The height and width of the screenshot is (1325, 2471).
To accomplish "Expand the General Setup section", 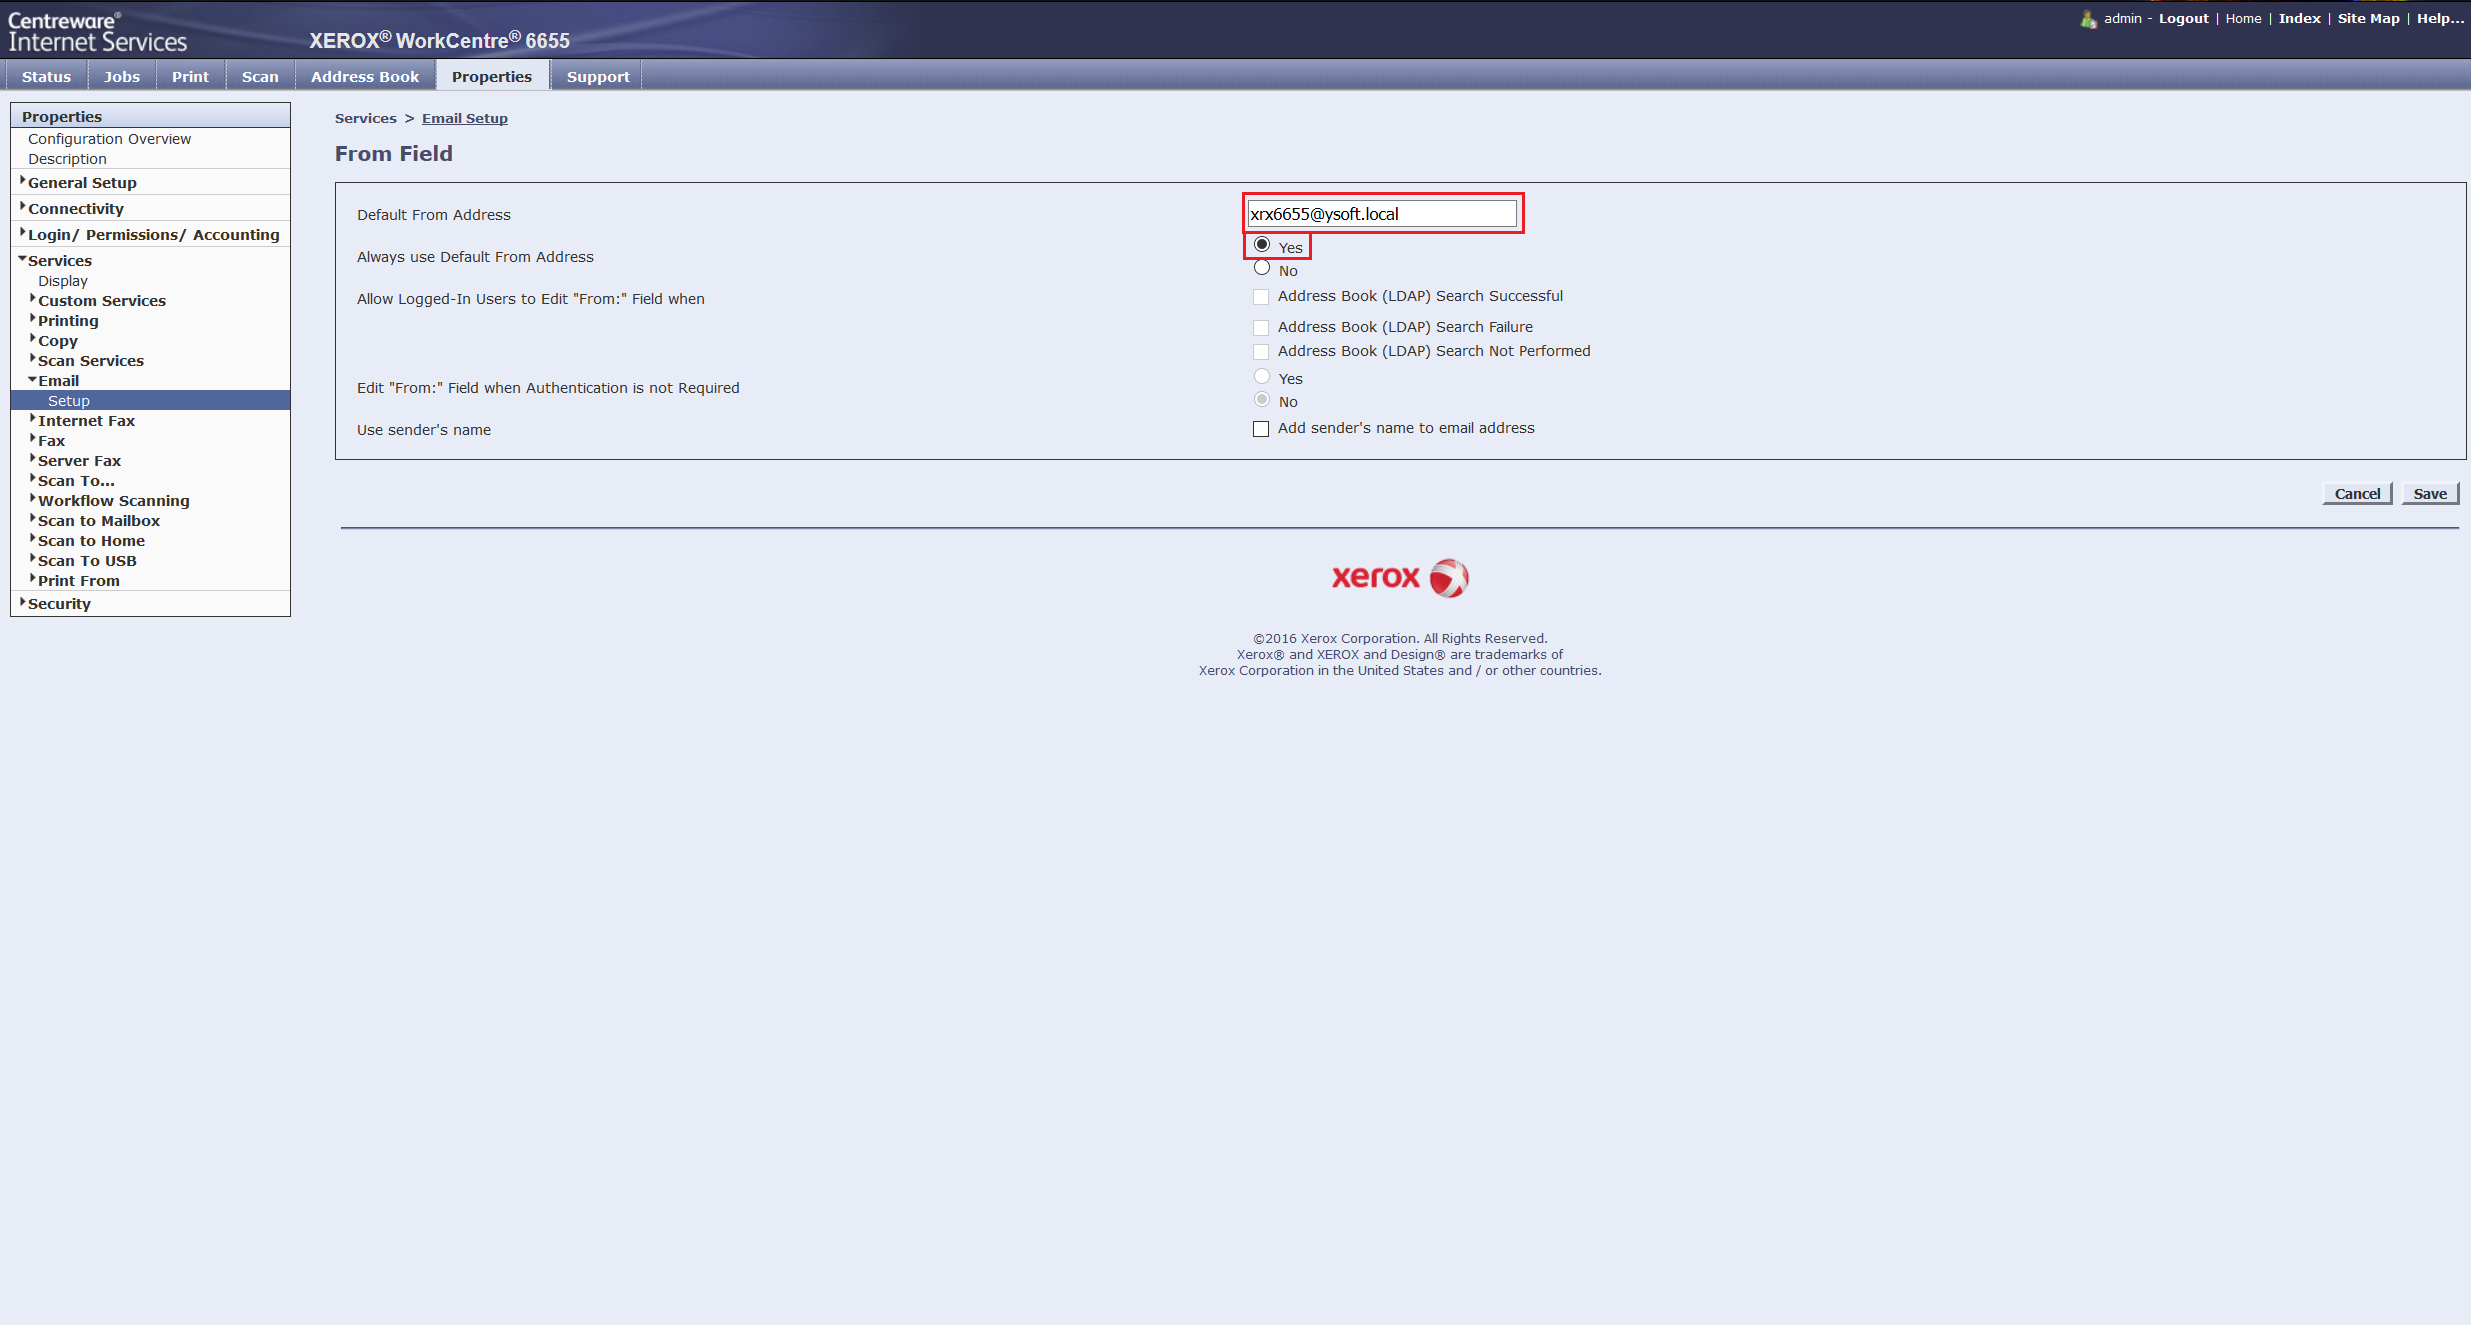I will click(82, 182).
